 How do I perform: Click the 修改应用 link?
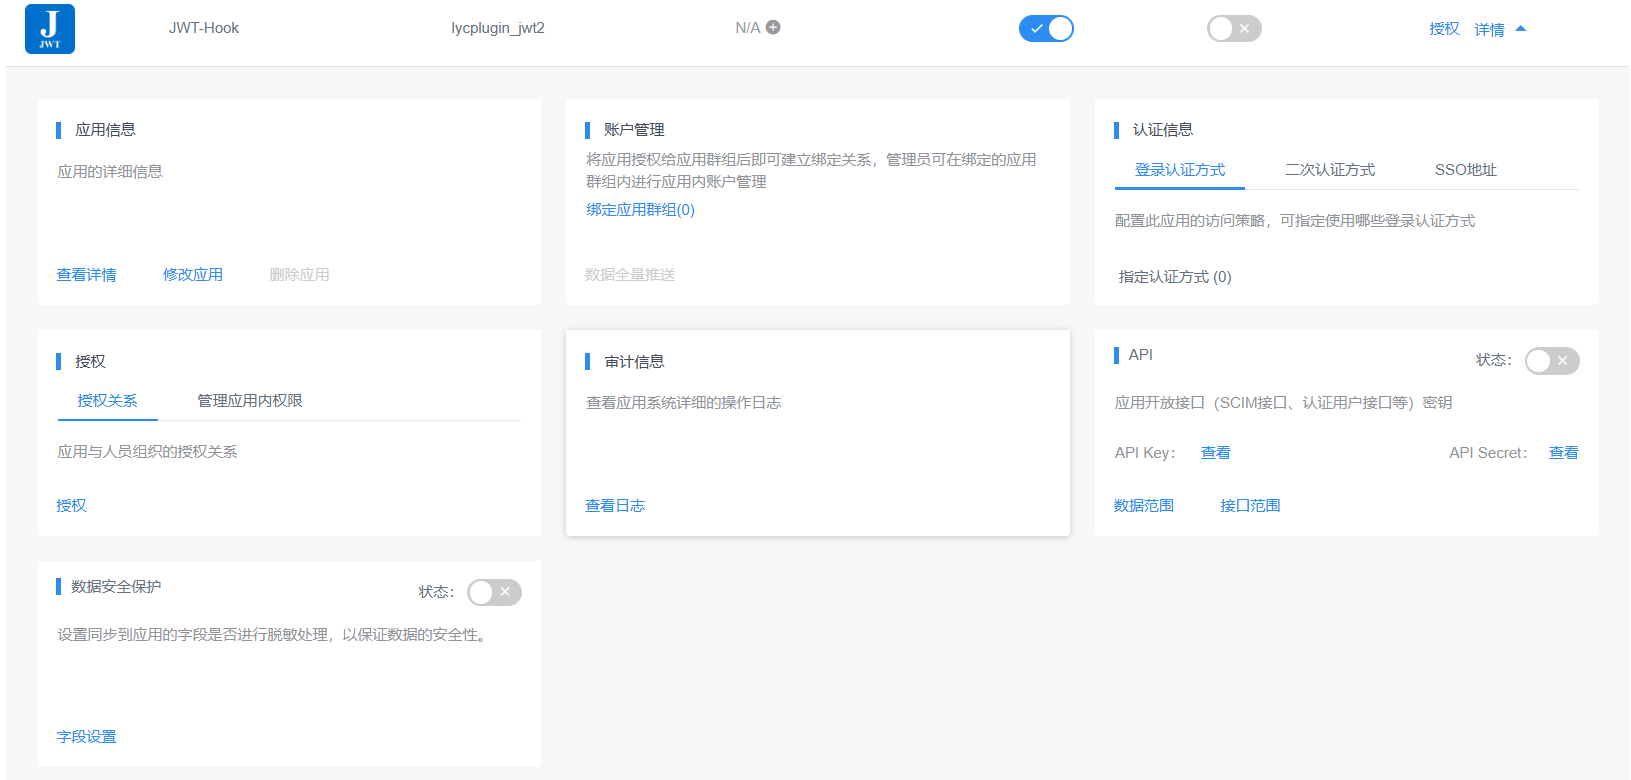[x=193, y=275]
